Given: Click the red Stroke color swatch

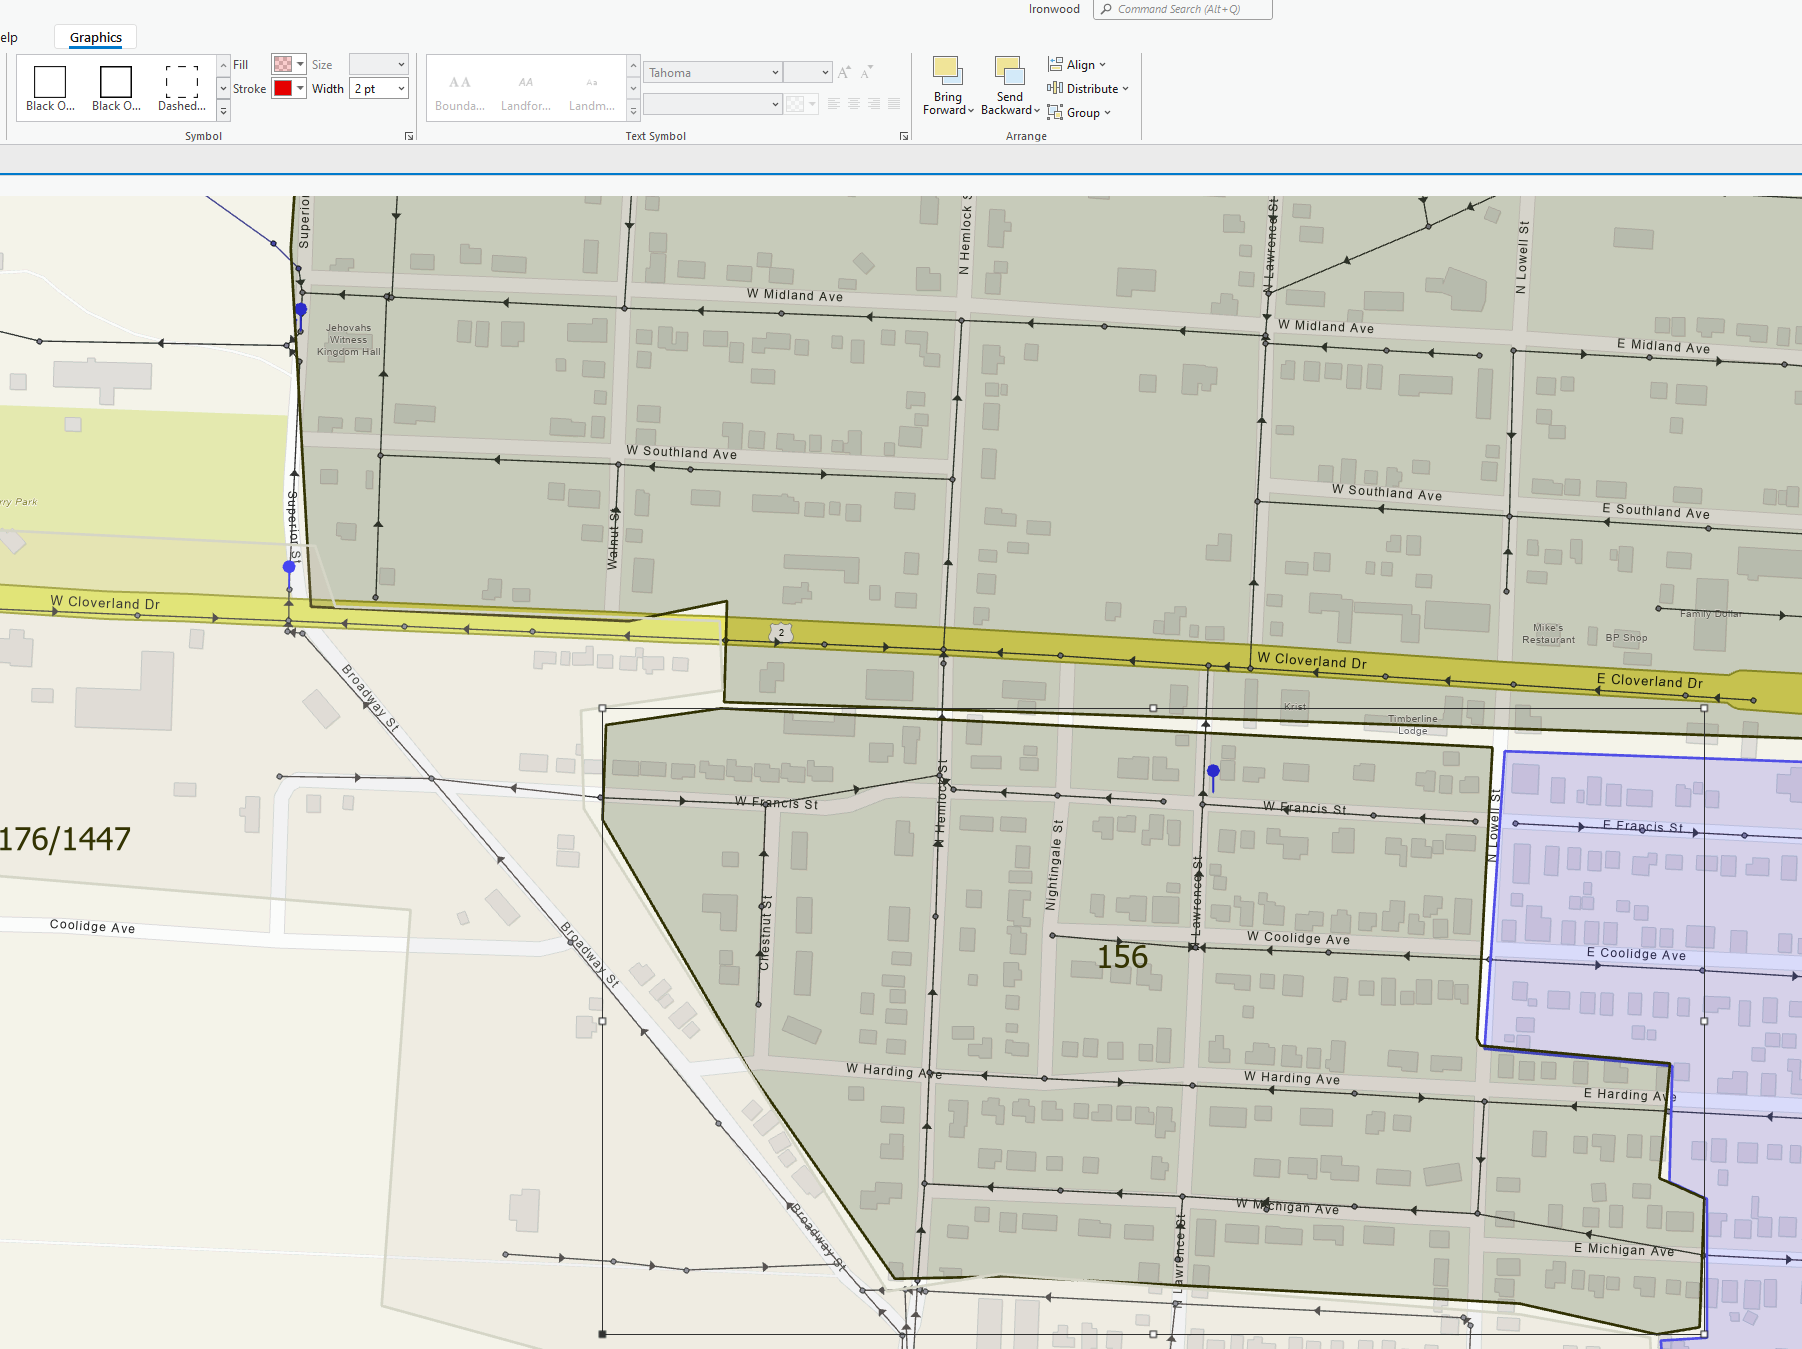Looking at the screenshot, I should click(x=283, y=88).
